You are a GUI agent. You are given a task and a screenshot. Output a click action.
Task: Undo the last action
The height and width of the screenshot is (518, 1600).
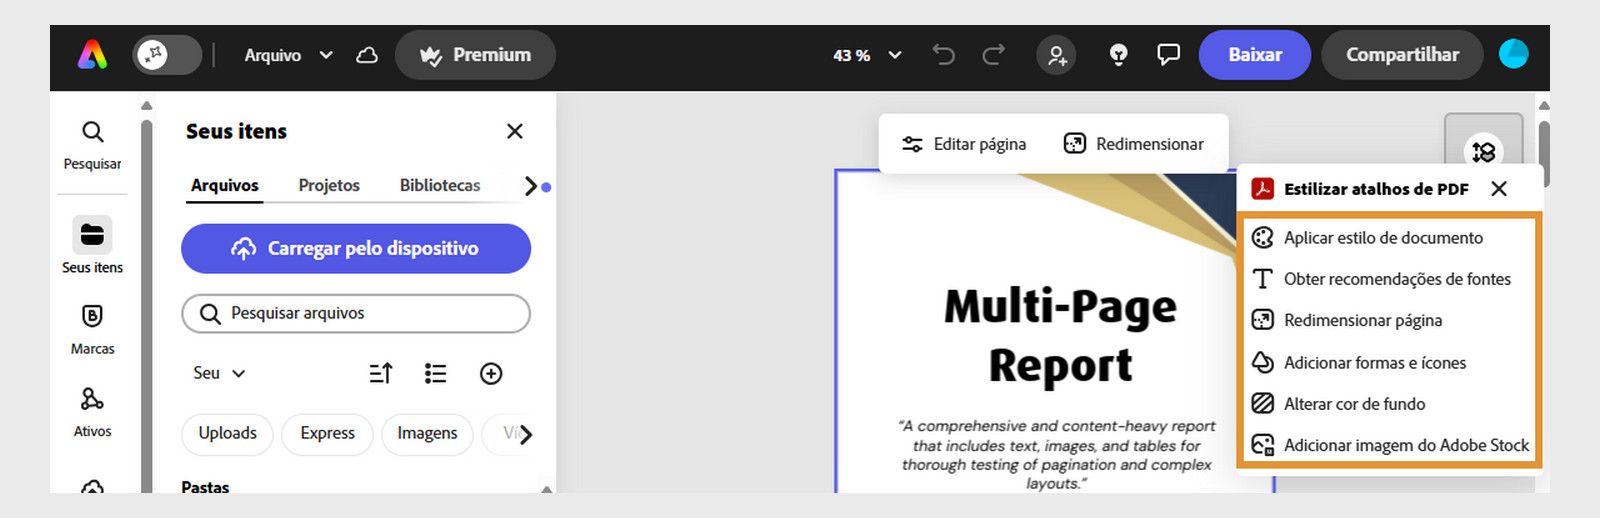click(x=943, y=55)
